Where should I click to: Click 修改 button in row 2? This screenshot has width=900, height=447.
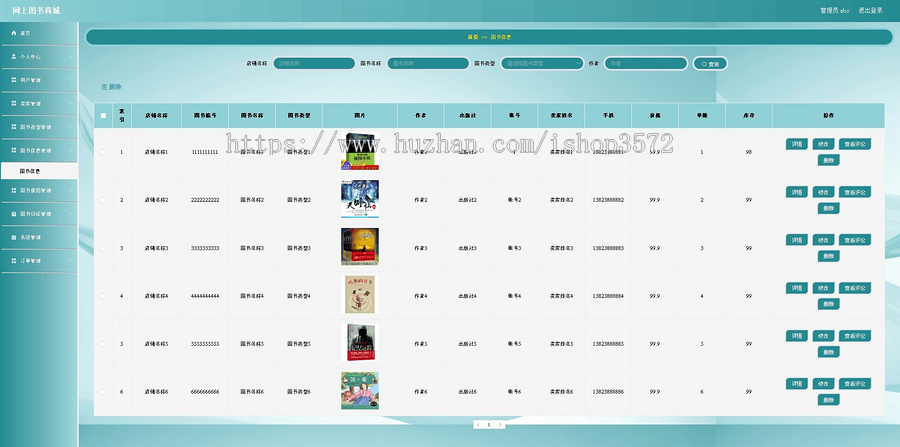click(823, 192)
